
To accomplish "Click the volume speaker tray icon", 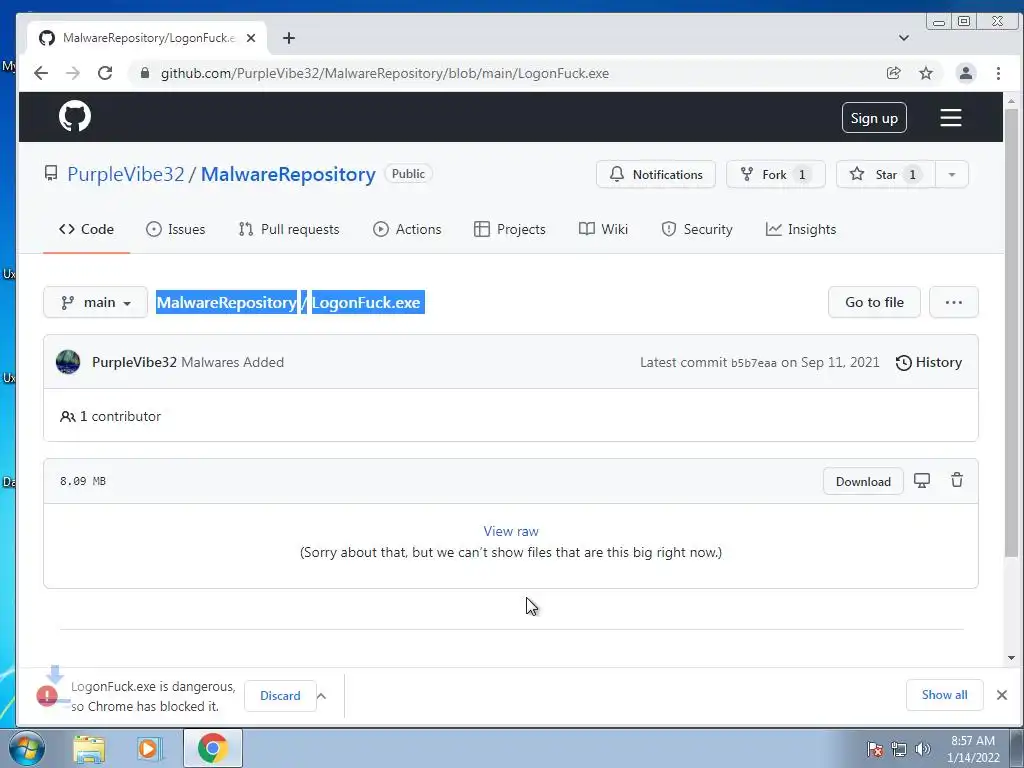I will [x=922, y=749].
